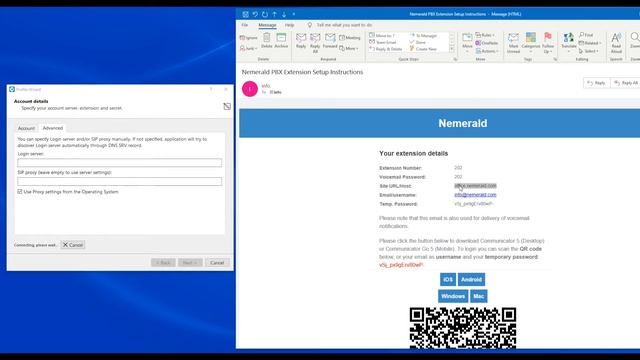Click the To Manager quick step
Image resolution: width=640 pixels, height=360 pixels.
[423, 36]
